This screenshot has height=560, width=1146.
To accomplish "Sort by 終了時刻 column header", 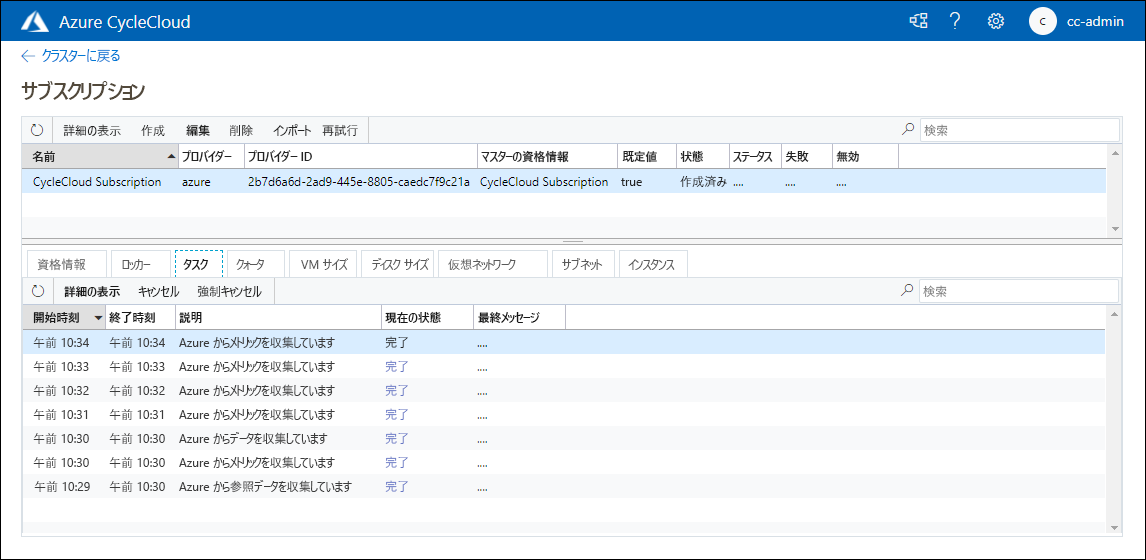I will (140, 318).
